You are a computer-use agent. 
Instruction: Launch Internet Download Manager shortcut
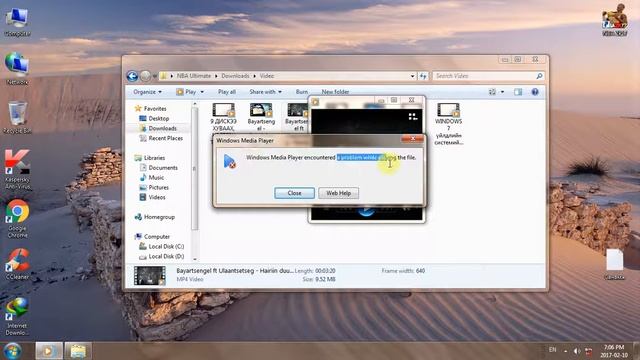point(17,316)
